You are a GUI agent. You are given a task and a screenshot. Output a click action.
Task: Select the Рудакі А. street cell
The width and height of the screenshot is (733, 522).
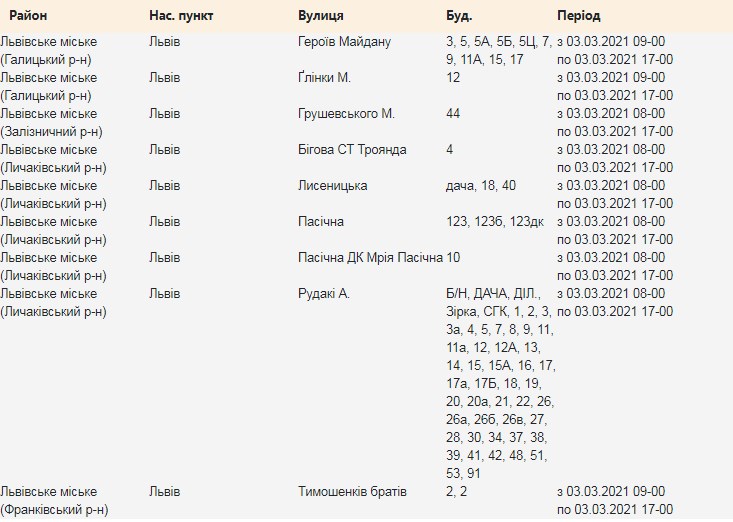click(324, 293)
